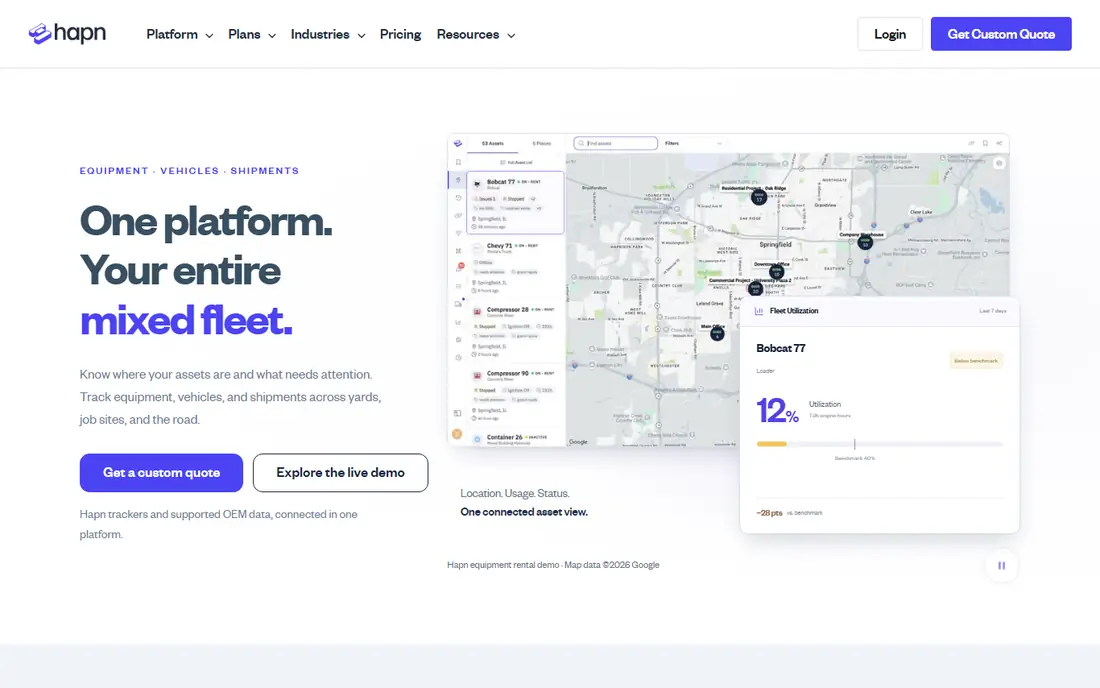Click the gear settings icon in the demo sidebar

pos(458,340)
